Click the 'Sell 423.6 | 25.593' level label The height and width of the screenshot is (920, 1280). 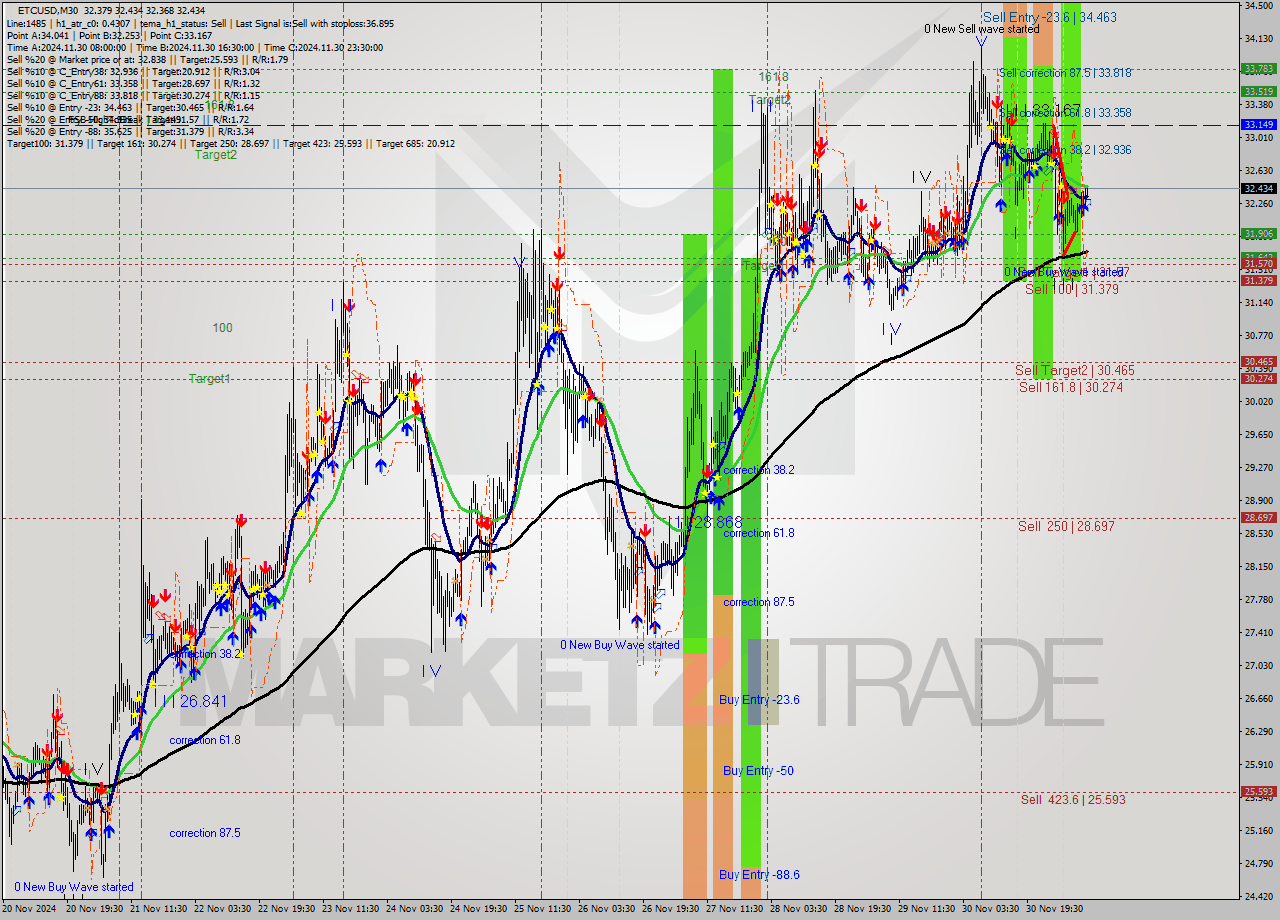(x=1073, y=799)
